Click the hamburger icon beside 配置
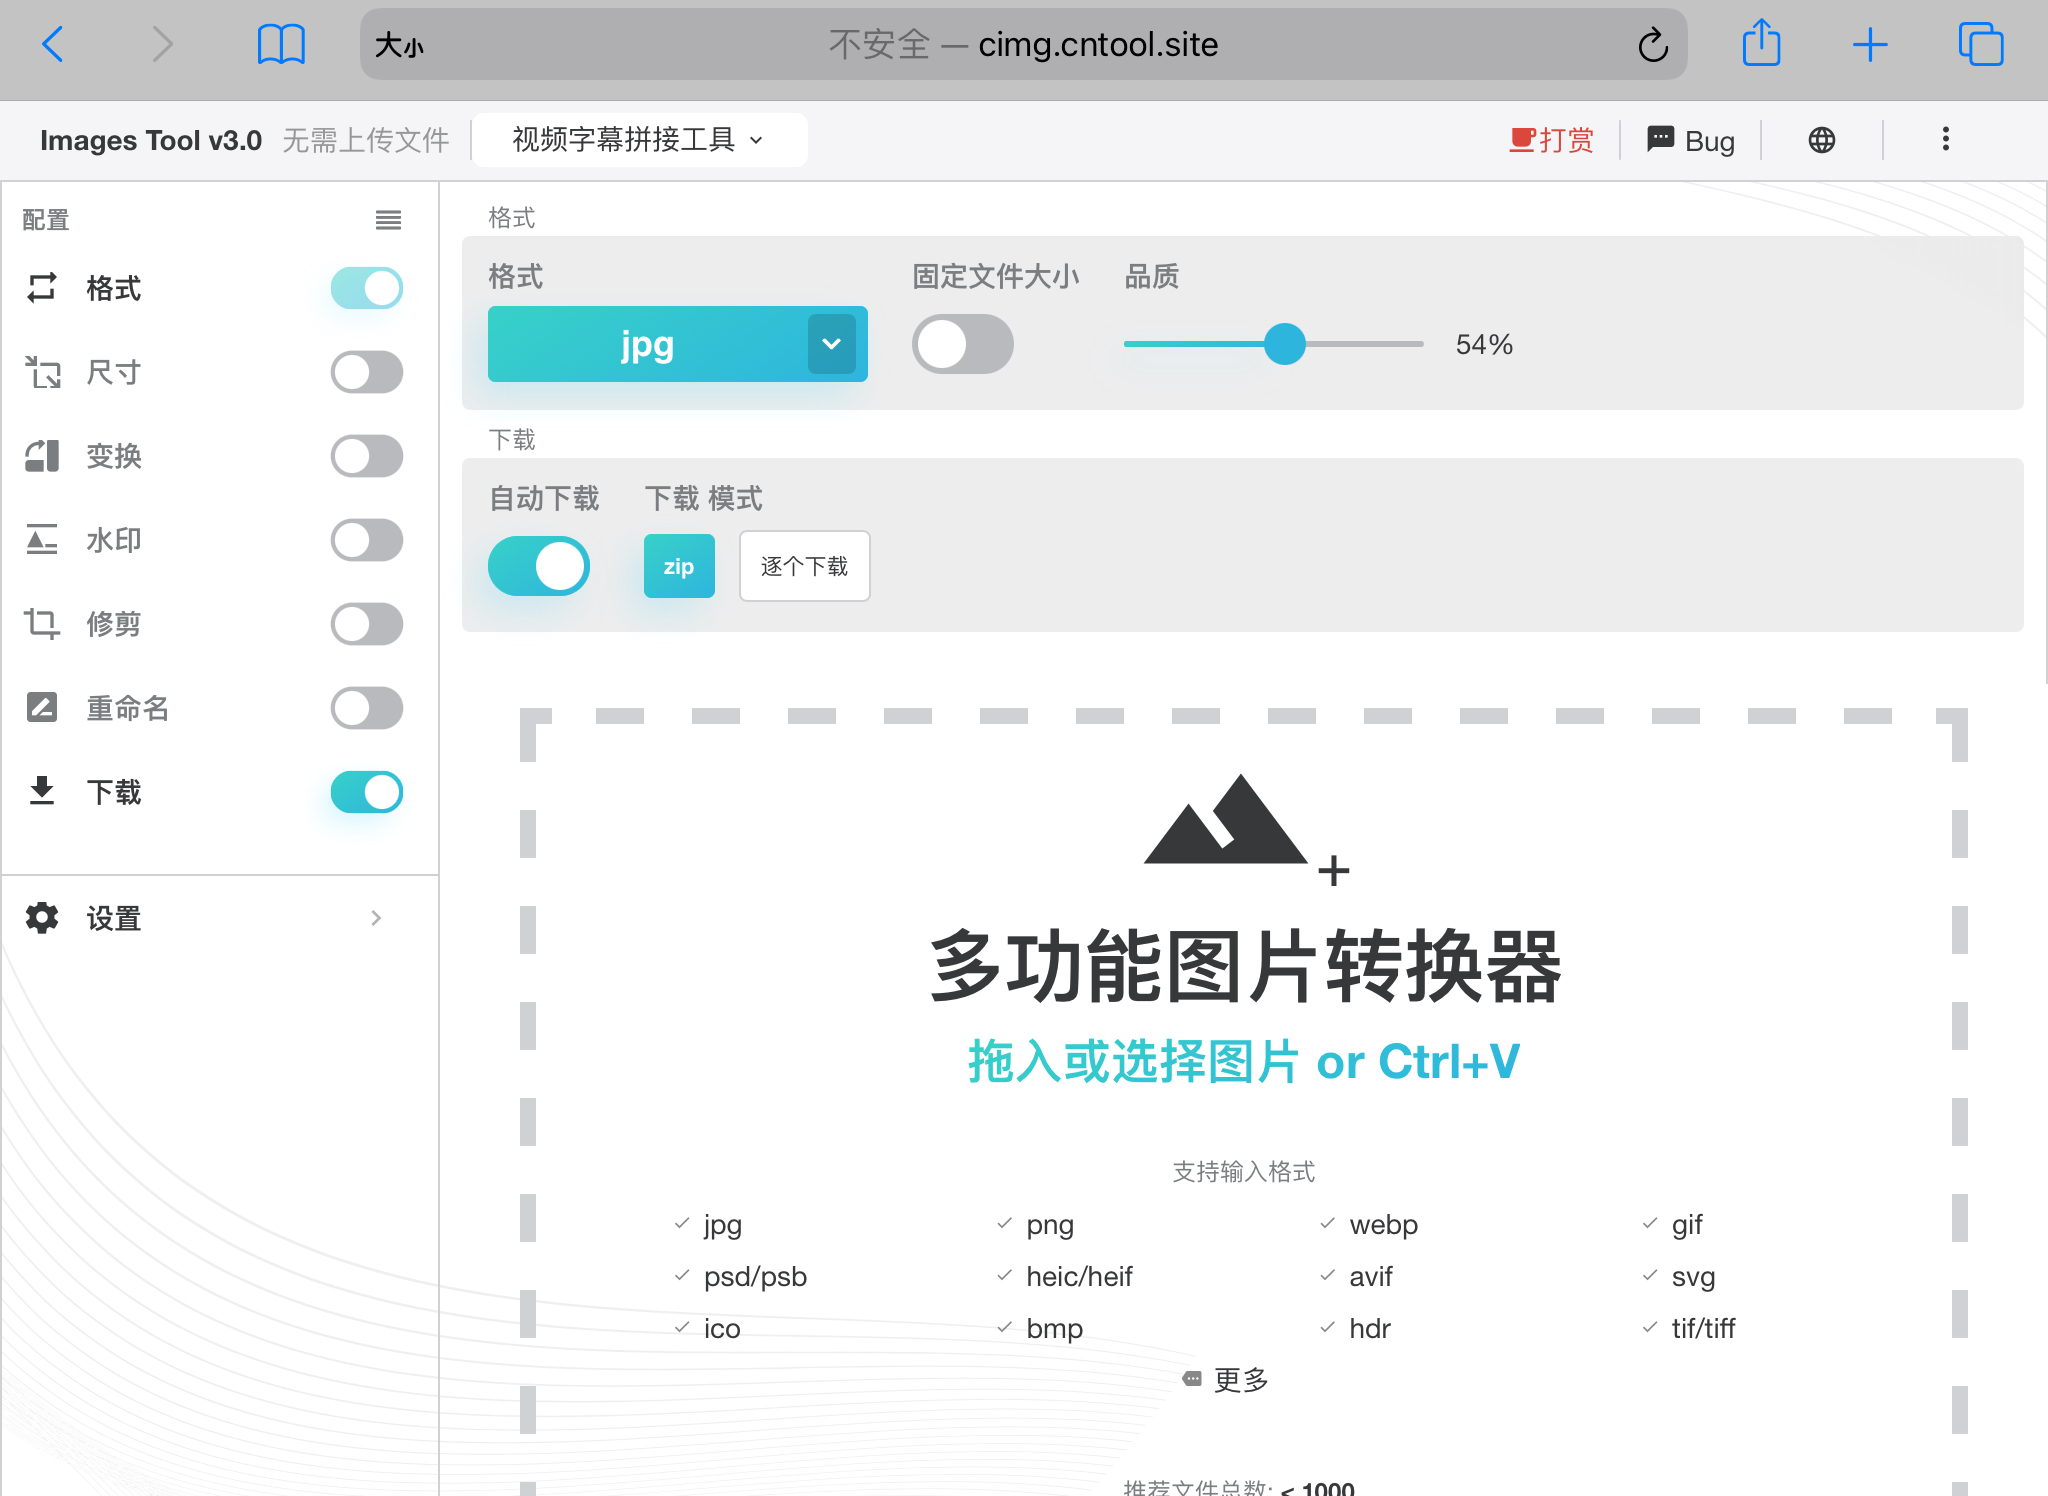 (388, 219)
